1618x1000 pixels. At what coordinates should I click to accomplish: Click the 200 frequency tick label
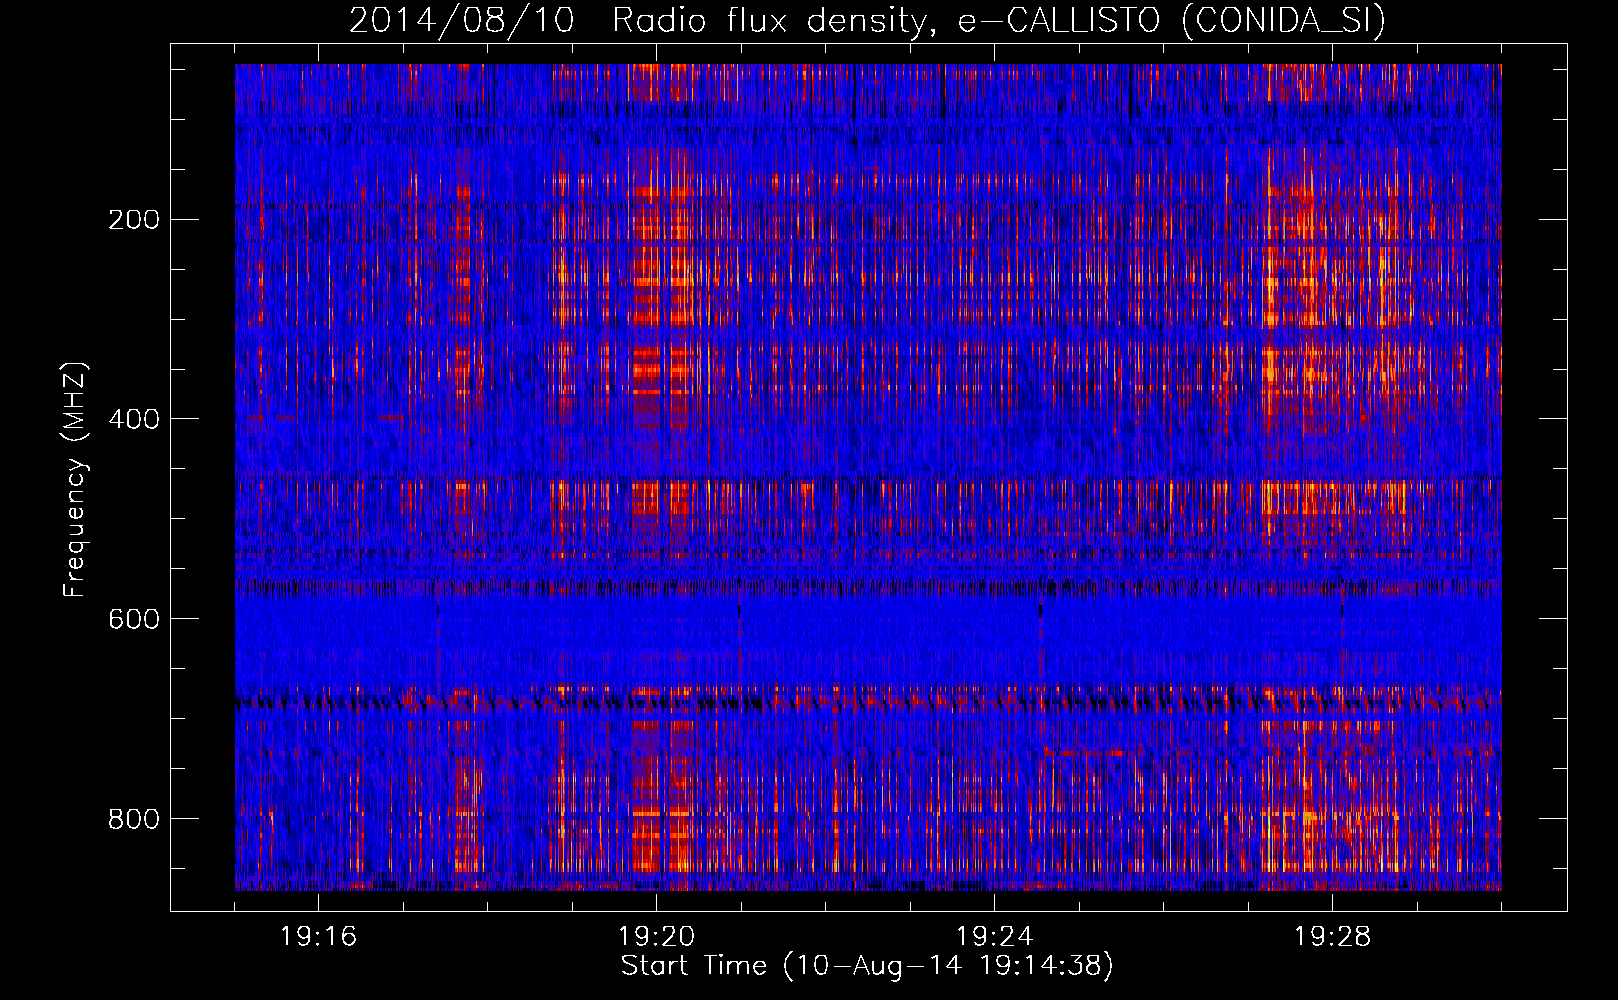pyautogui.click(x=133, y=220)
